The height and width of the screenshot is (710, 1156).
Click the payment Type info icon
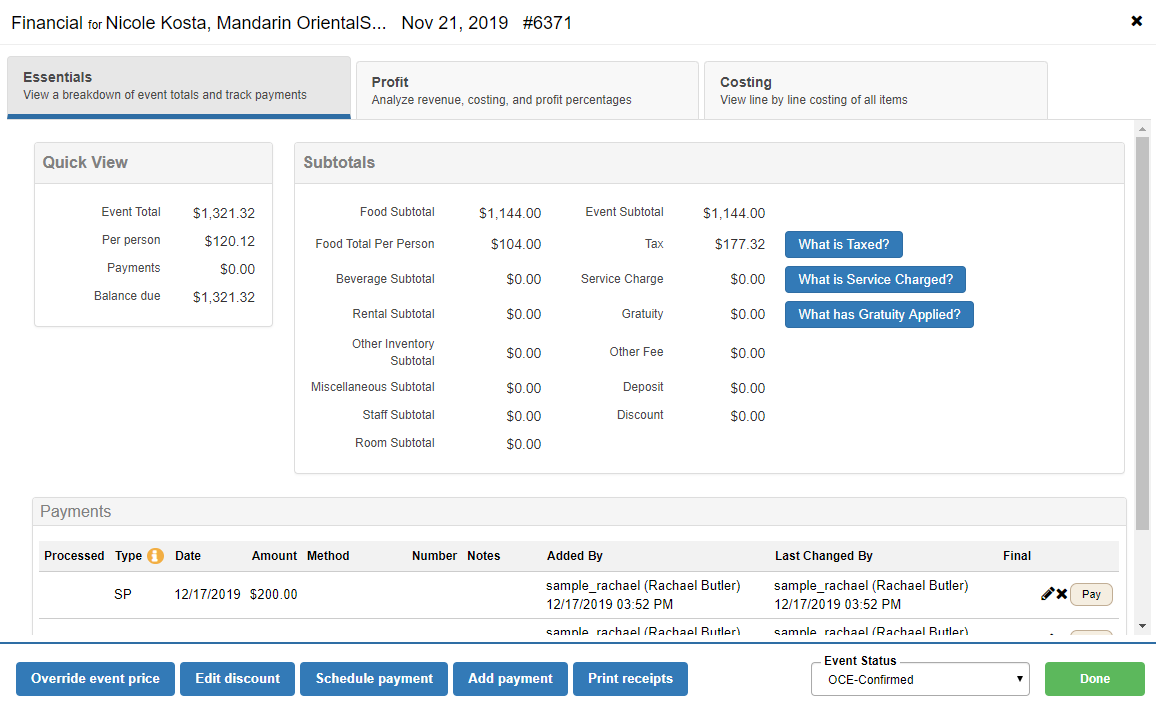coord(155,556)
